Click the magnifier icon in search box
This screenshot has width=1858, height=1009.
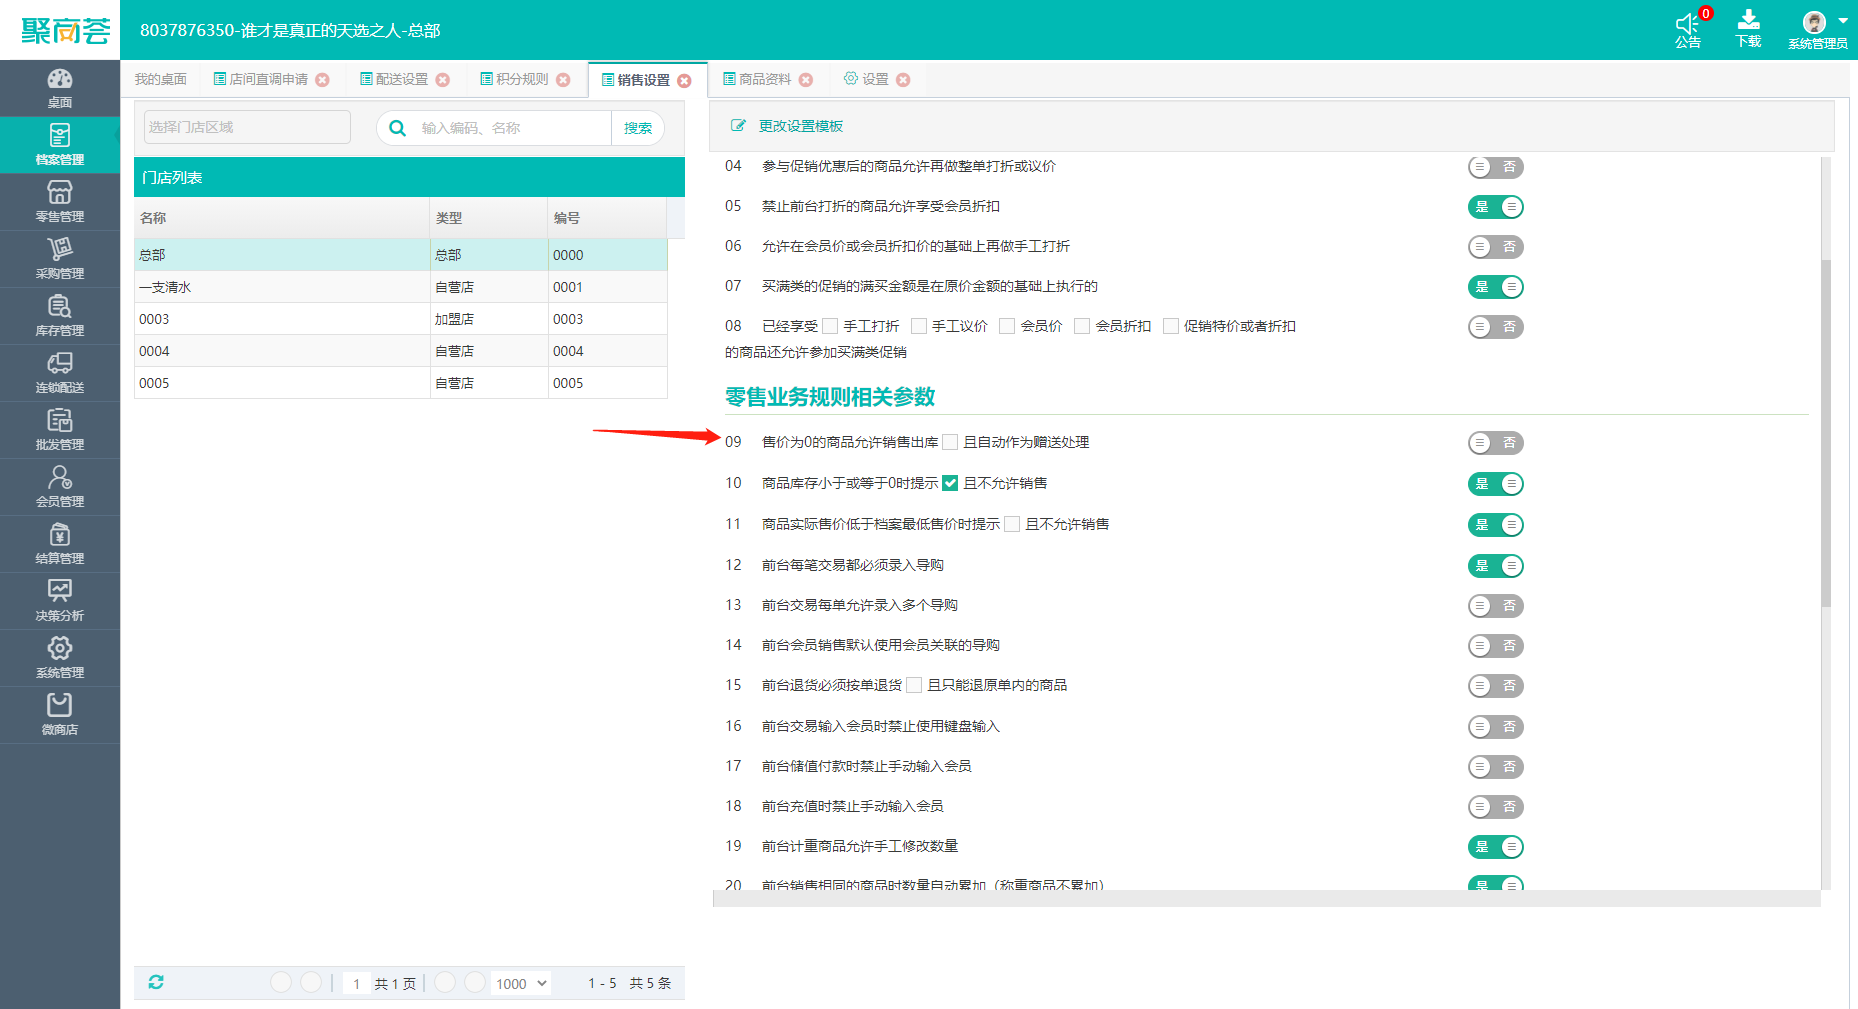(397, 128)
